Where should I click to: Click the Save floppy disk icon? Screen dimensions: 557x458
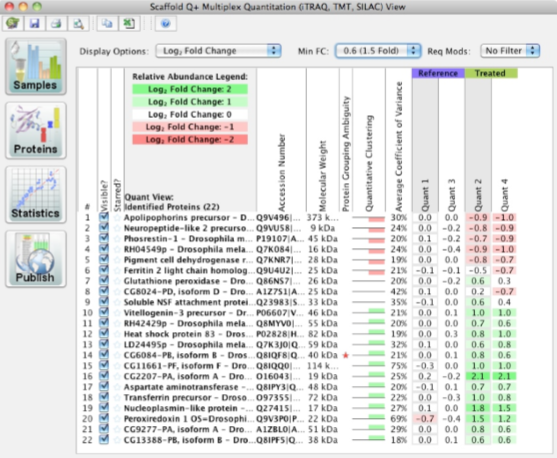[x=34, y=23]
